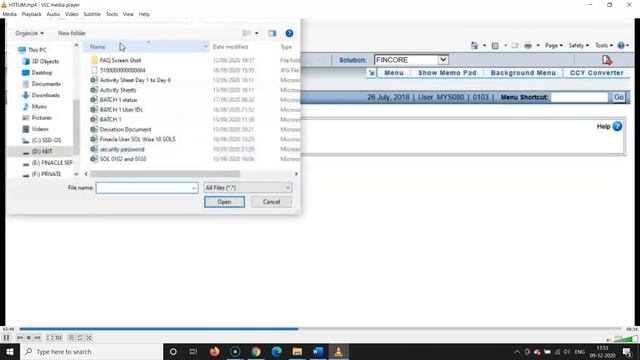The height and width of the screenshot is (360, 640).
Task: Select the security password file
Action: pos(122,149)
